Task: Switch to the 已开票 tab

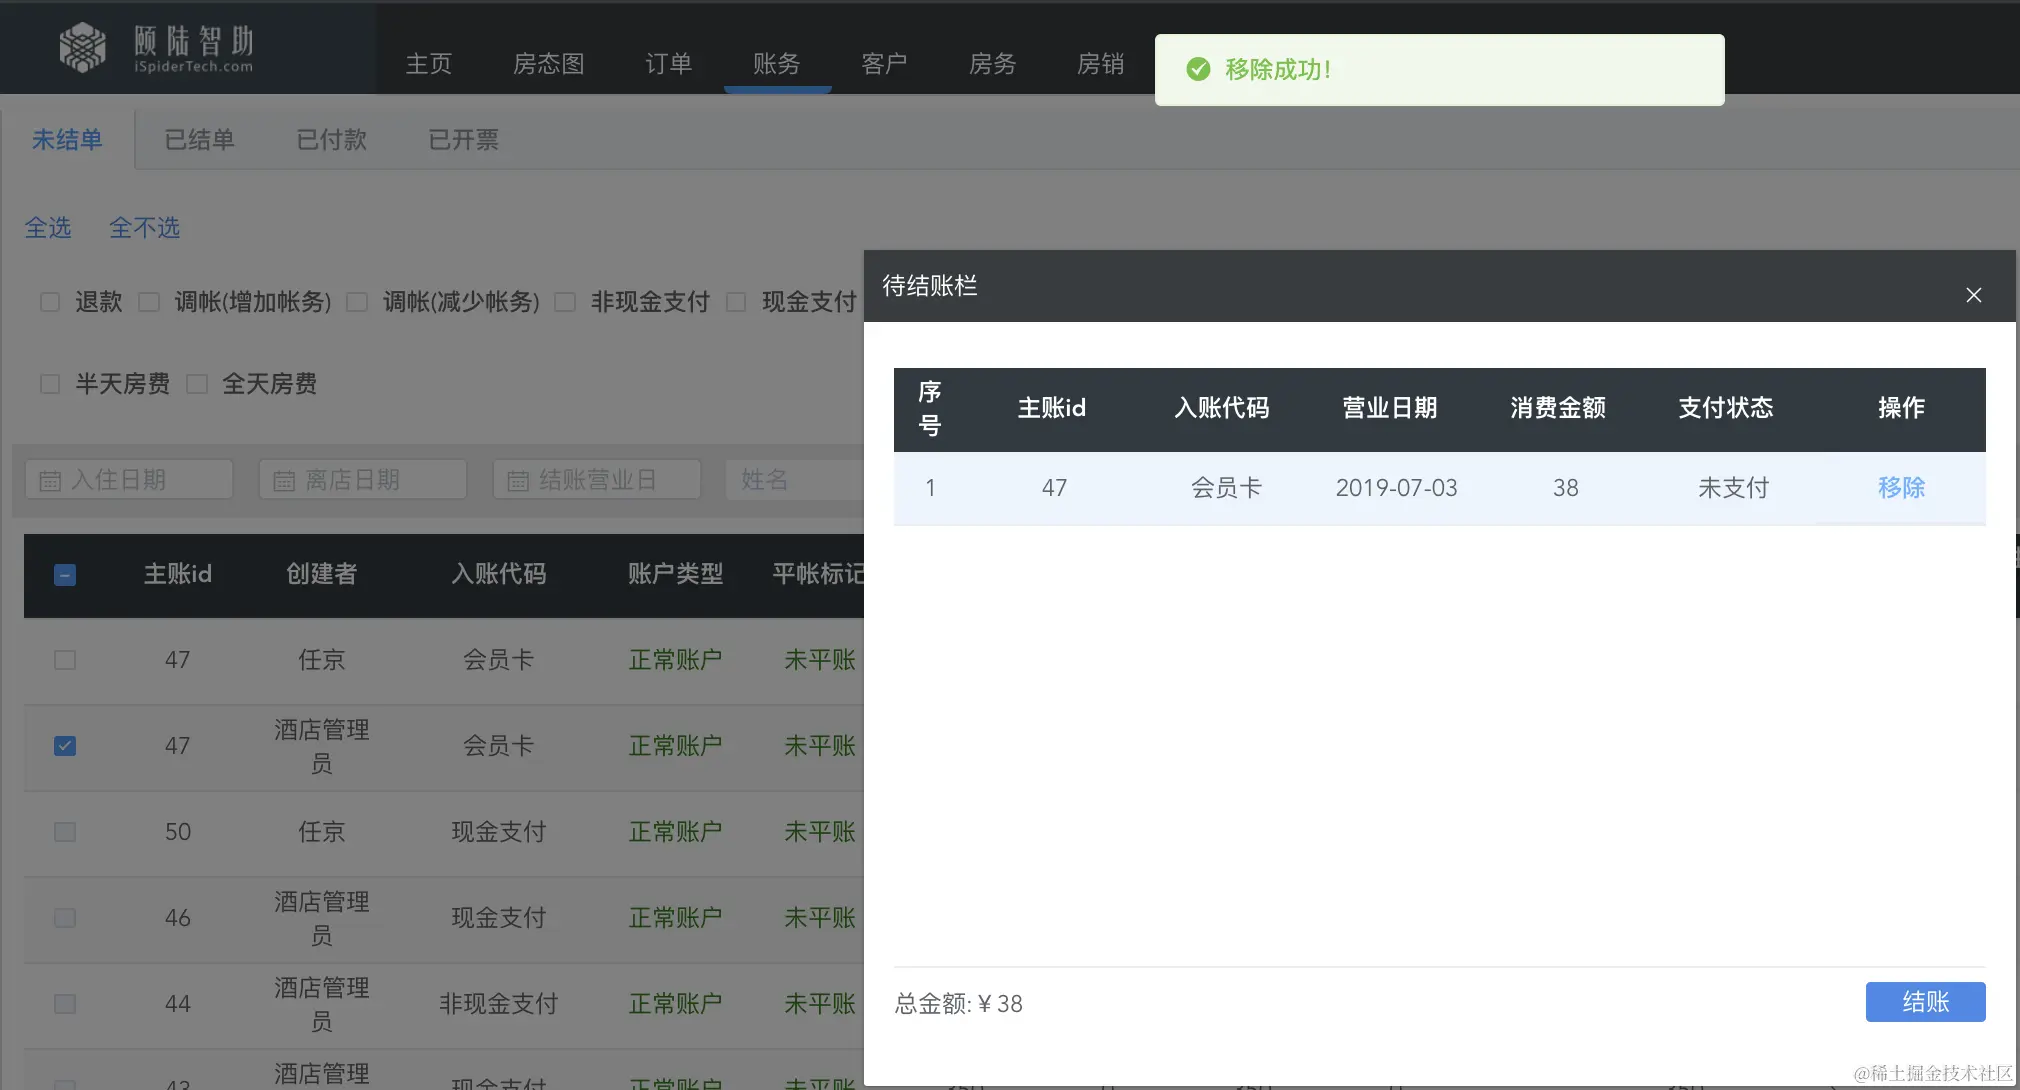Action: [x=463, y=140]
